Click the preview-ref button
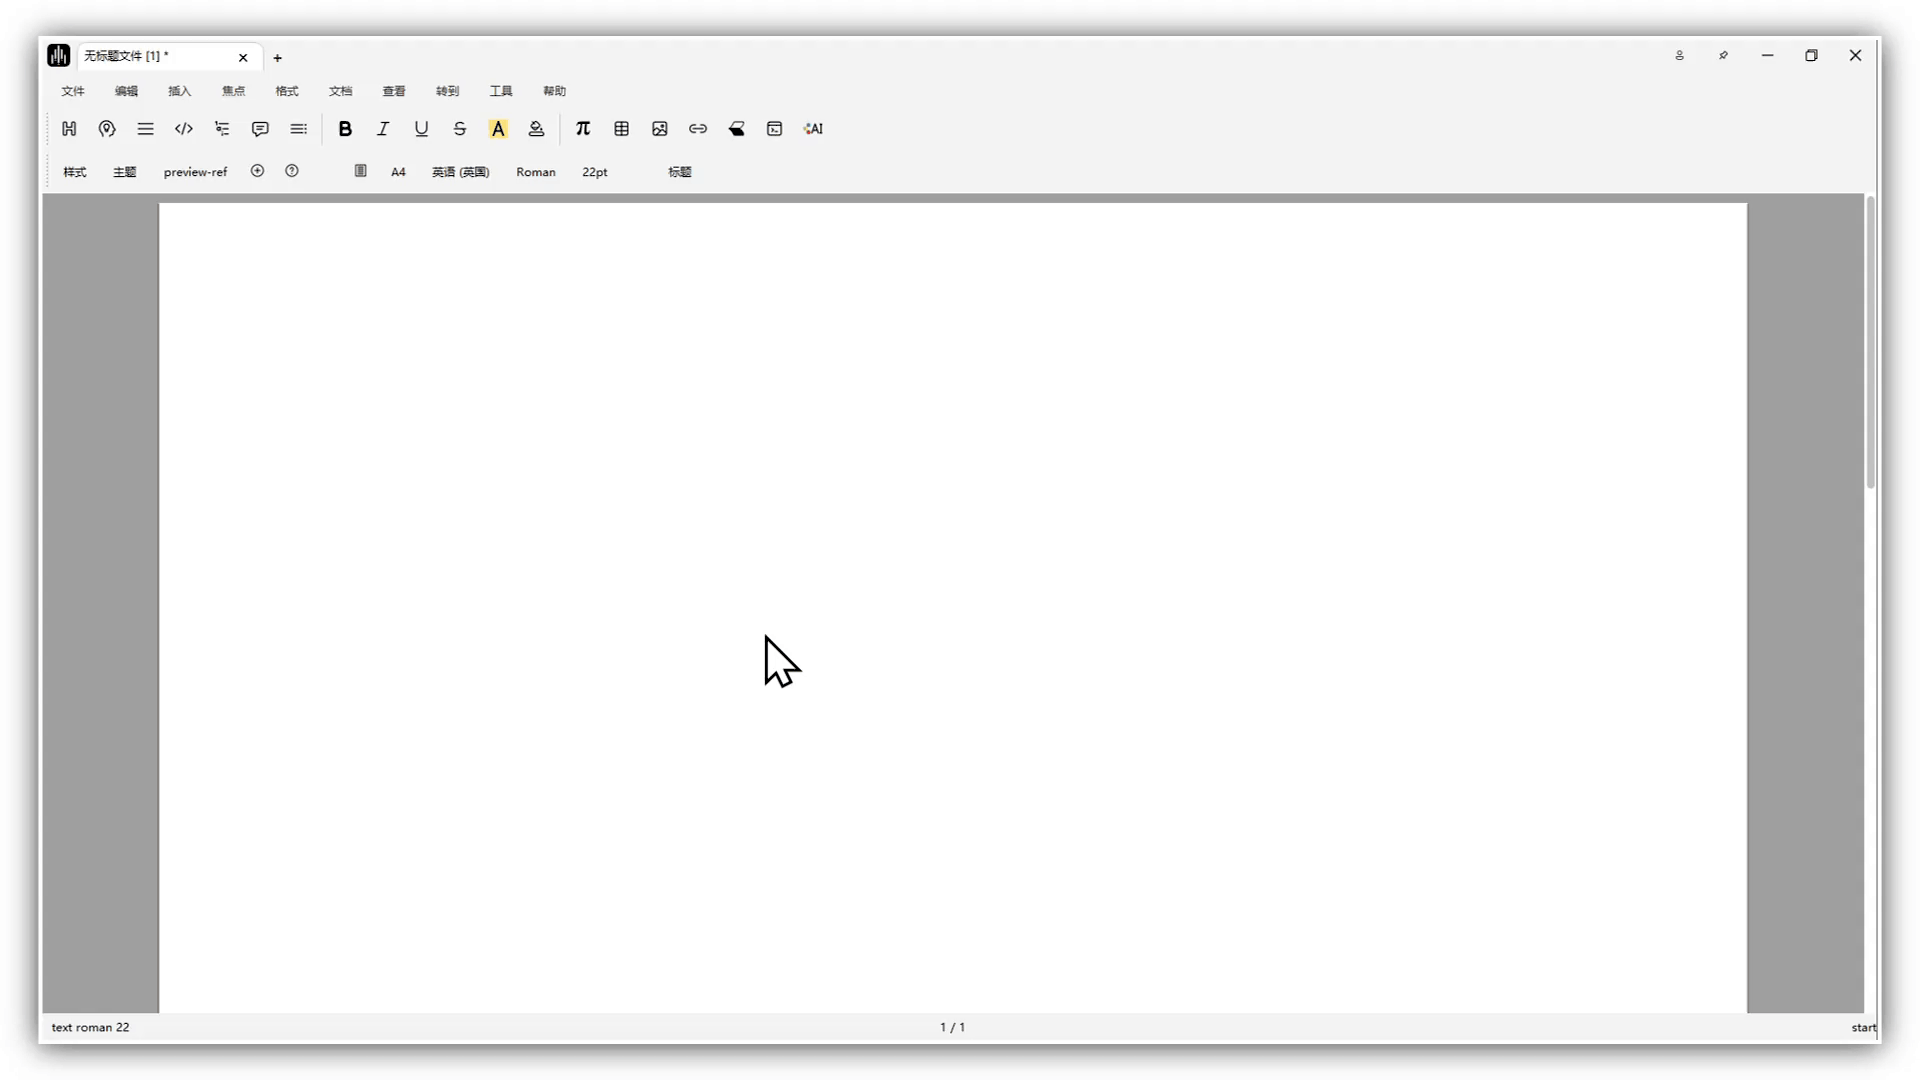Screen dimensions: 1920x1080 coord(195,172)
